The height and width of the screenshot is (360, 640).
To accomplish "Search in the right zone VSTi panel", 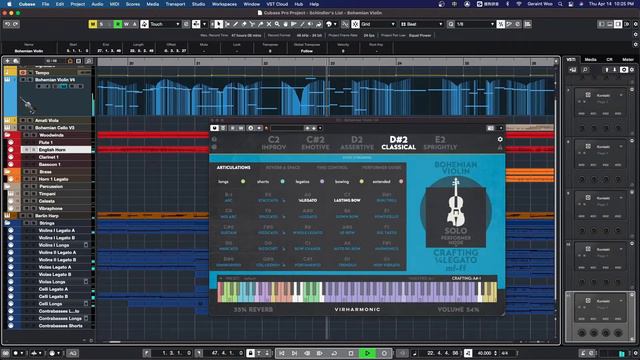I will pyautogui.click(x=585, y=70).
